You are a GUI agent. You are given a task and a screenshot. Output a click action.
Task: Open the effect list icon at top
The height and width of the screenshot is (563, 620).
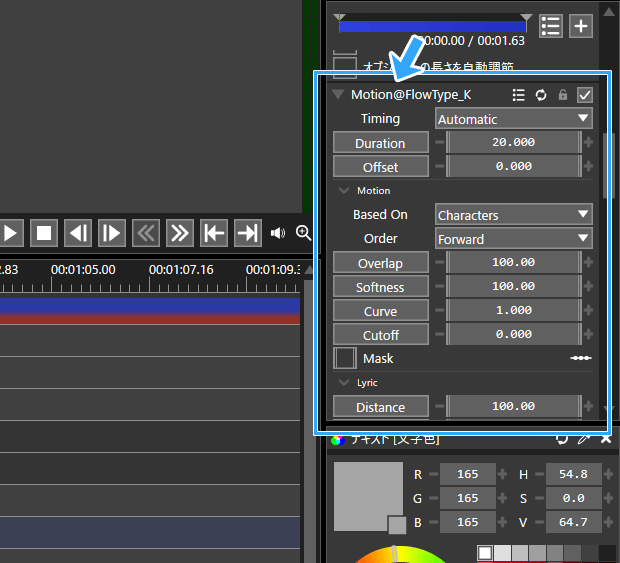coord(551,26)
